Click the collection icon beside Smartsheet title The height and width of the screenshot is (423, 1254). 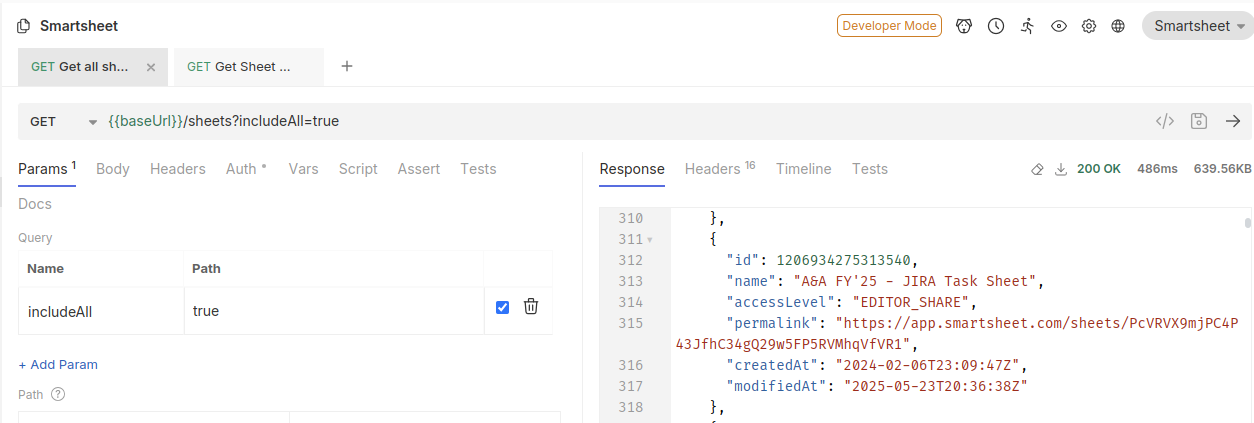click(x=23, y=26)
